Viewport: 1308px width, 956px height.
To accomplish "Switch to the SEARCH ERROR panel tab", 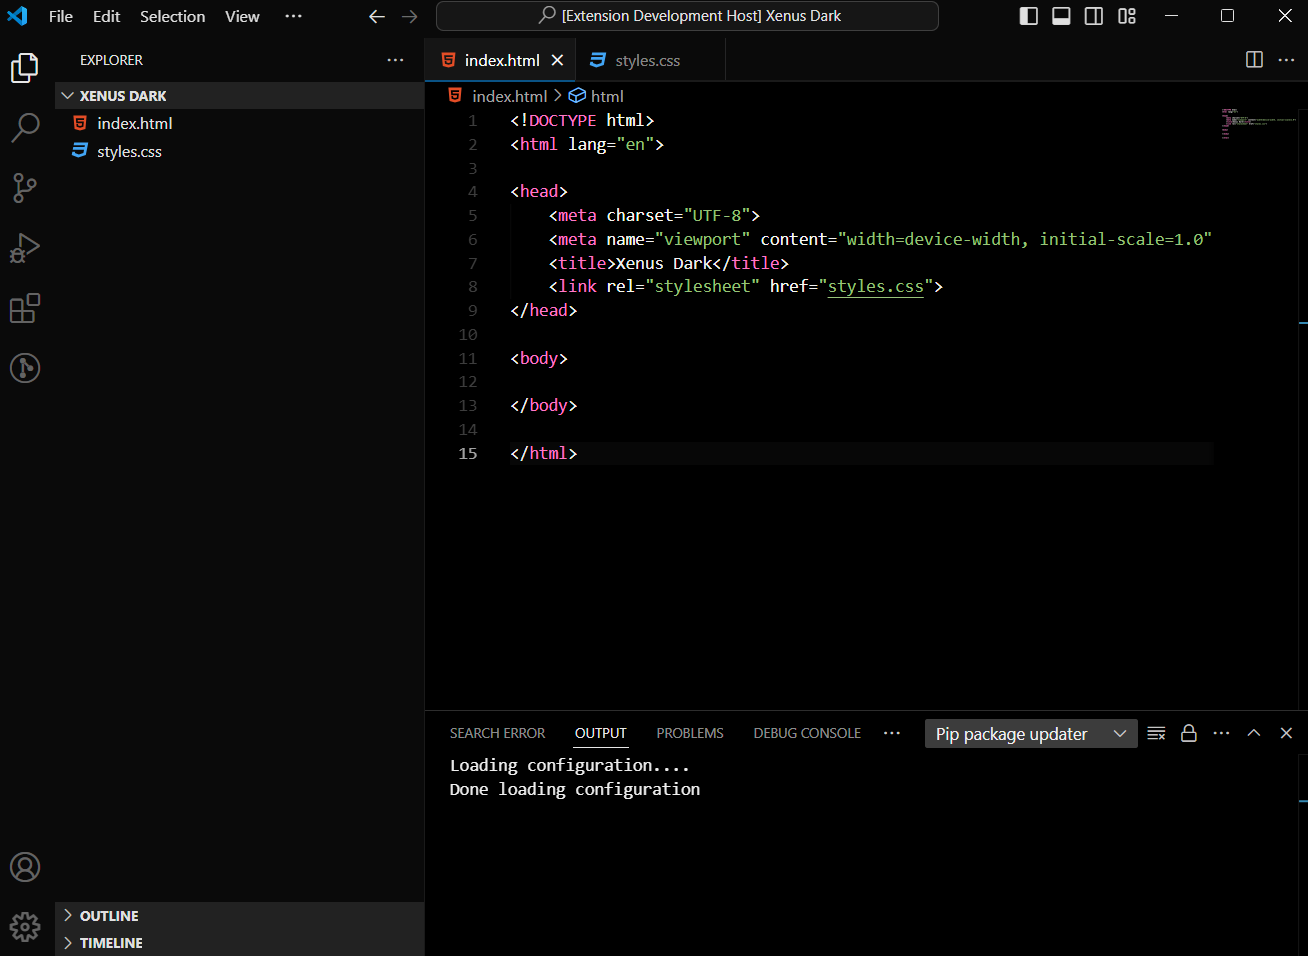I will (x=497, y=733).
